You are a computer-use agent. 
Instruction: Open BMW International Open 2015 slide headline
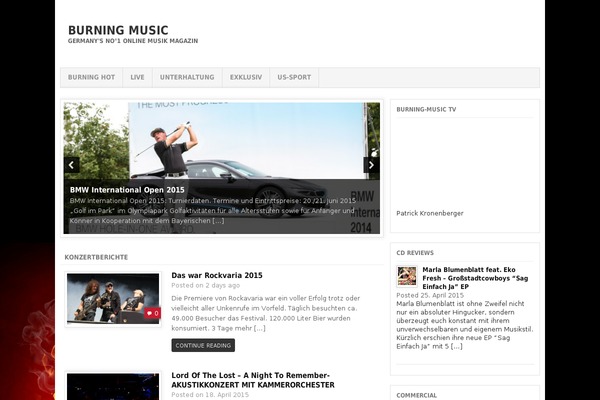[x=127, y=190]
